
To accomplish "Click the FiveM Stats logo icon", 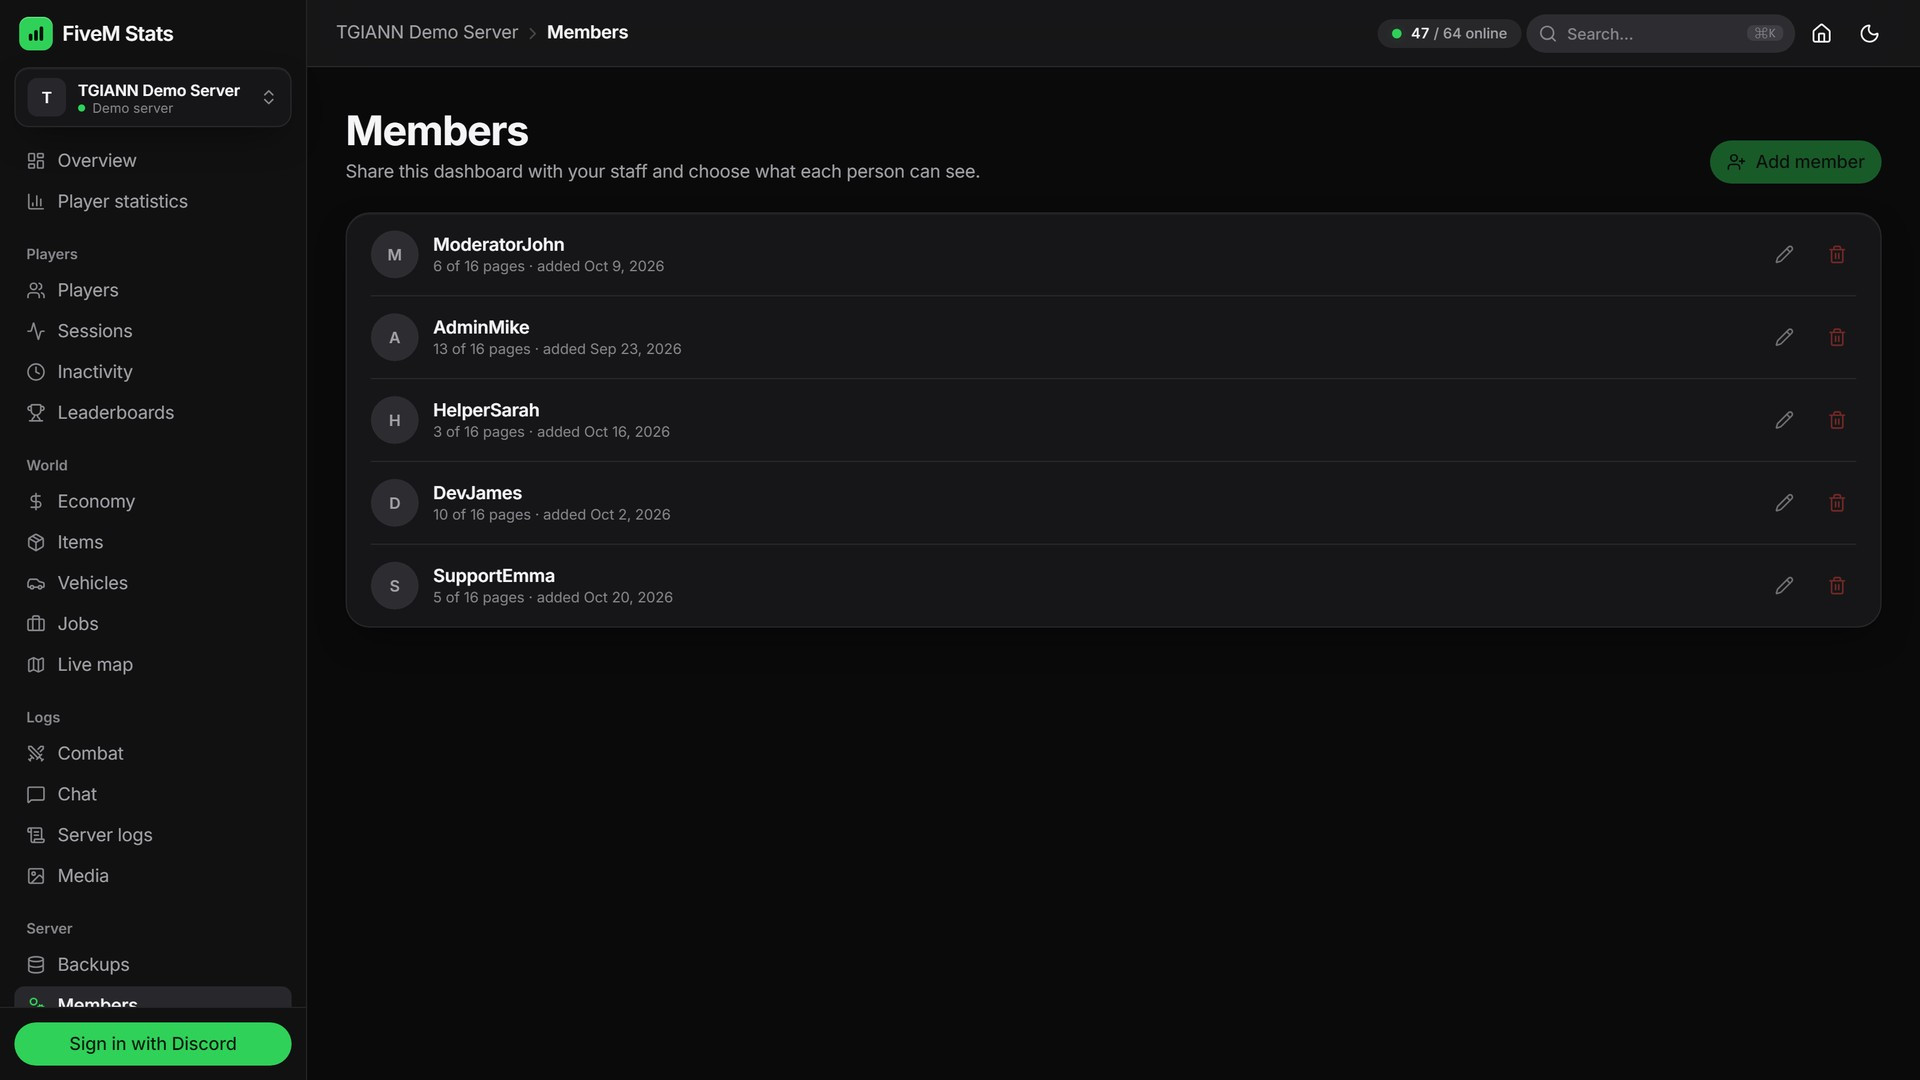I will click(x=36, y=33).
